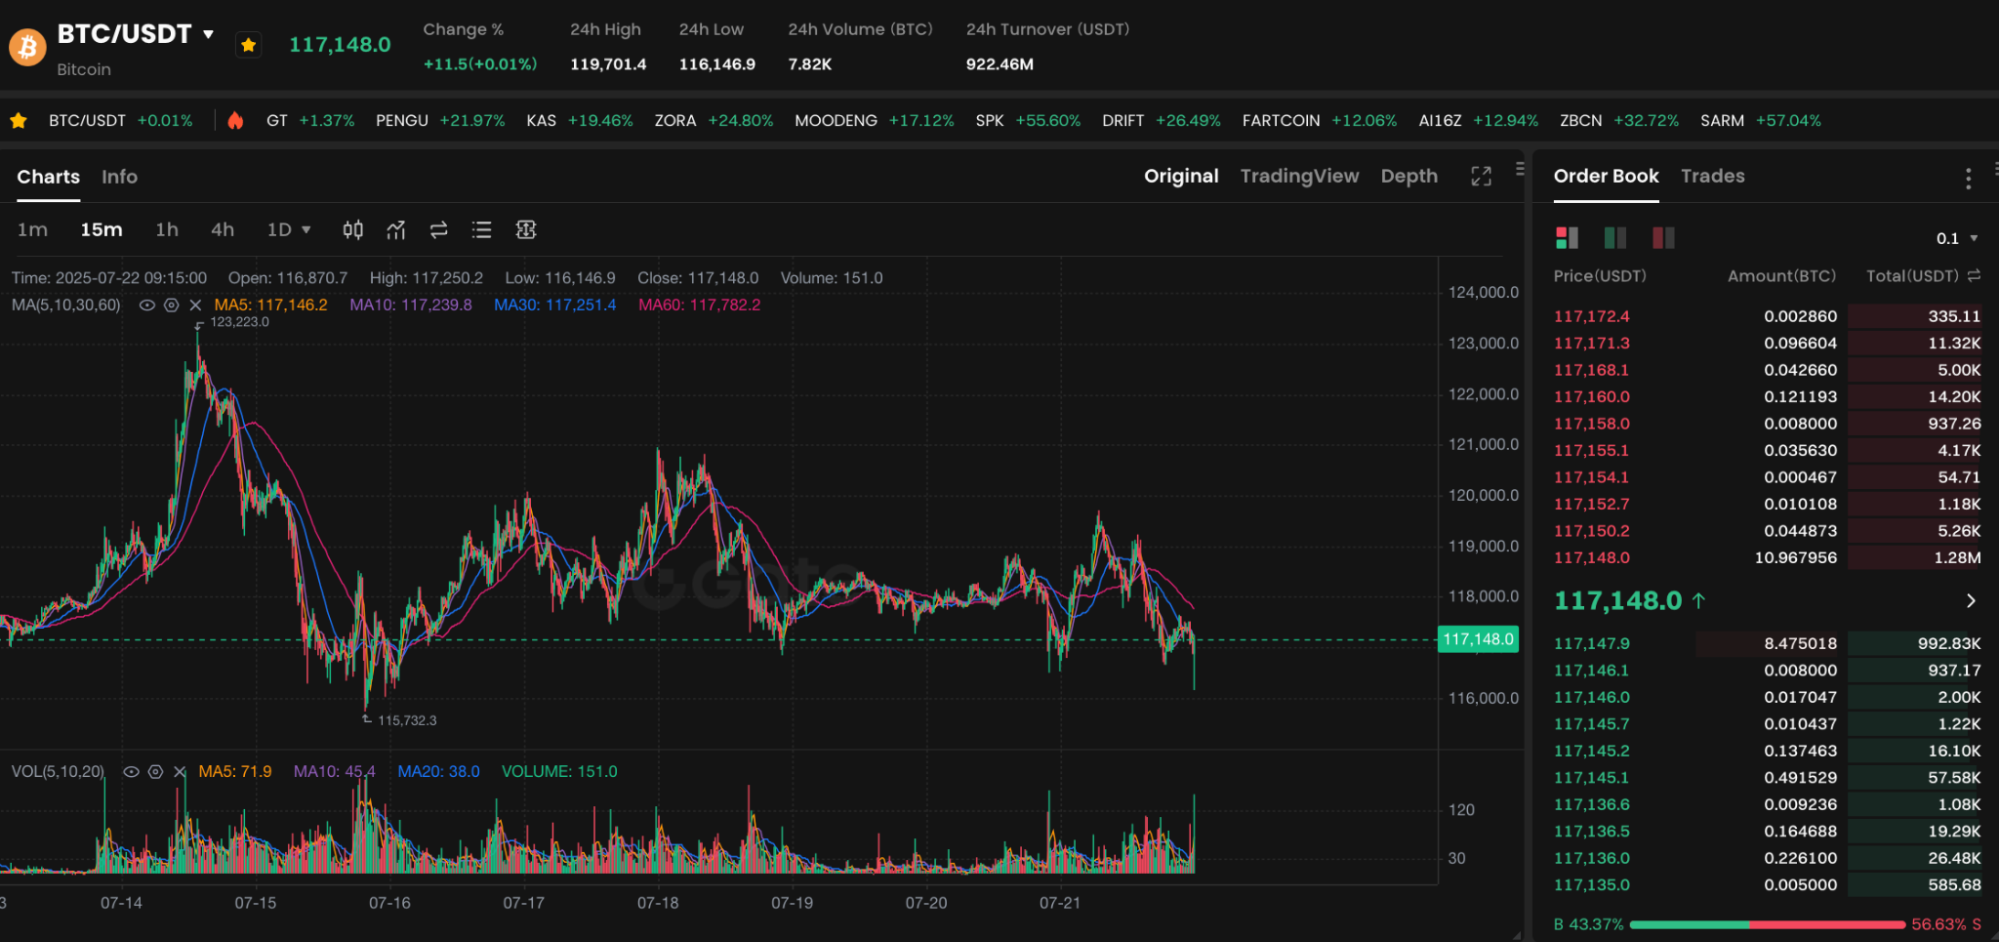Show both buy and sell orders view

(1567, 237)
